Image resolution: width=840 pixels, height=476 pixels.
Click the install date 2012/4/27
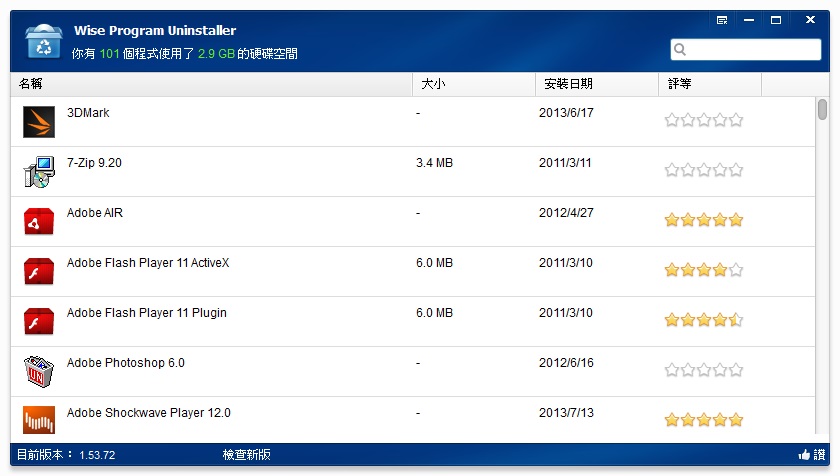point(566,213)
